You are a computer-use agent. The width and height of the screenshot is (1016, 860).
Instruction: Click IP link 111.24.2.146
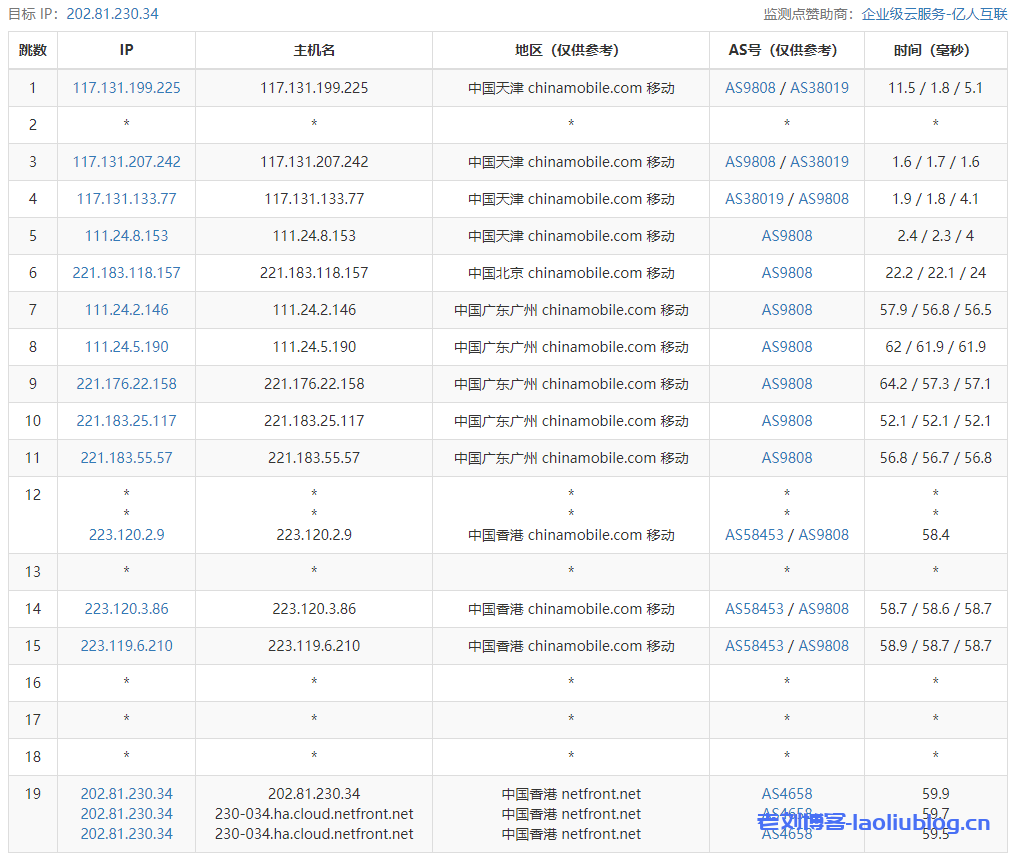(x=126, y=310)
